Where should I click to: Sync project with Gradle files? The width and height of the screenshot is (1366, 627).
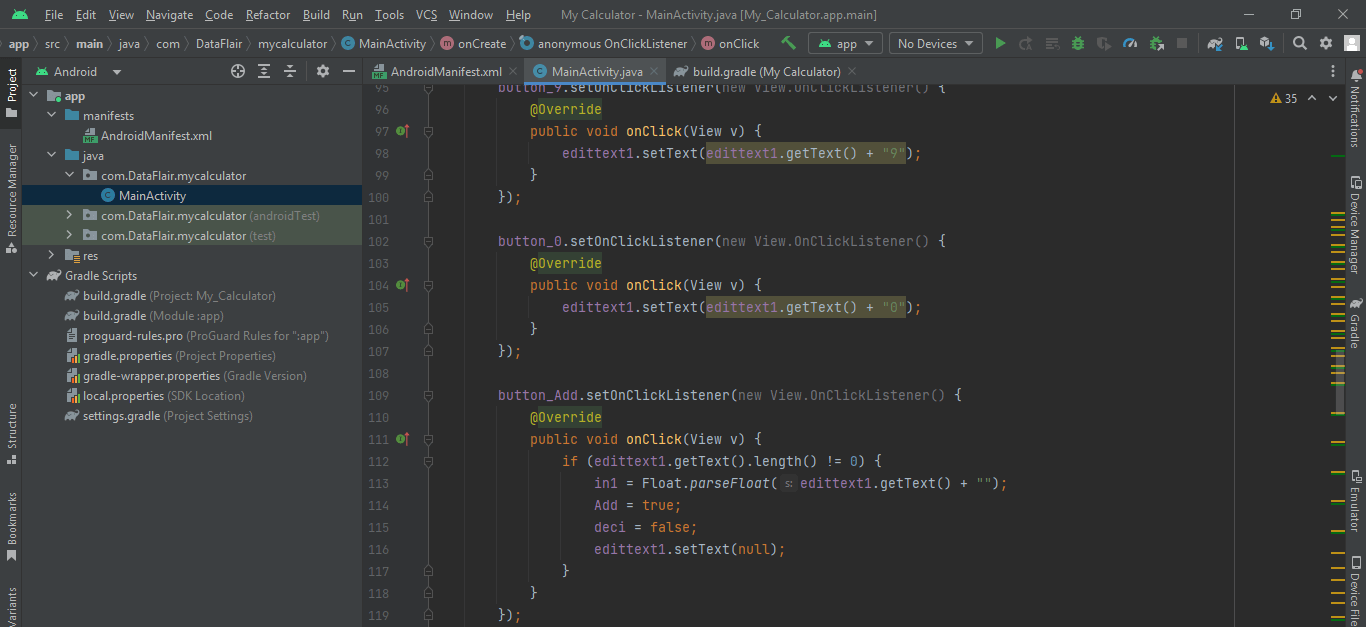[1215, 44]
